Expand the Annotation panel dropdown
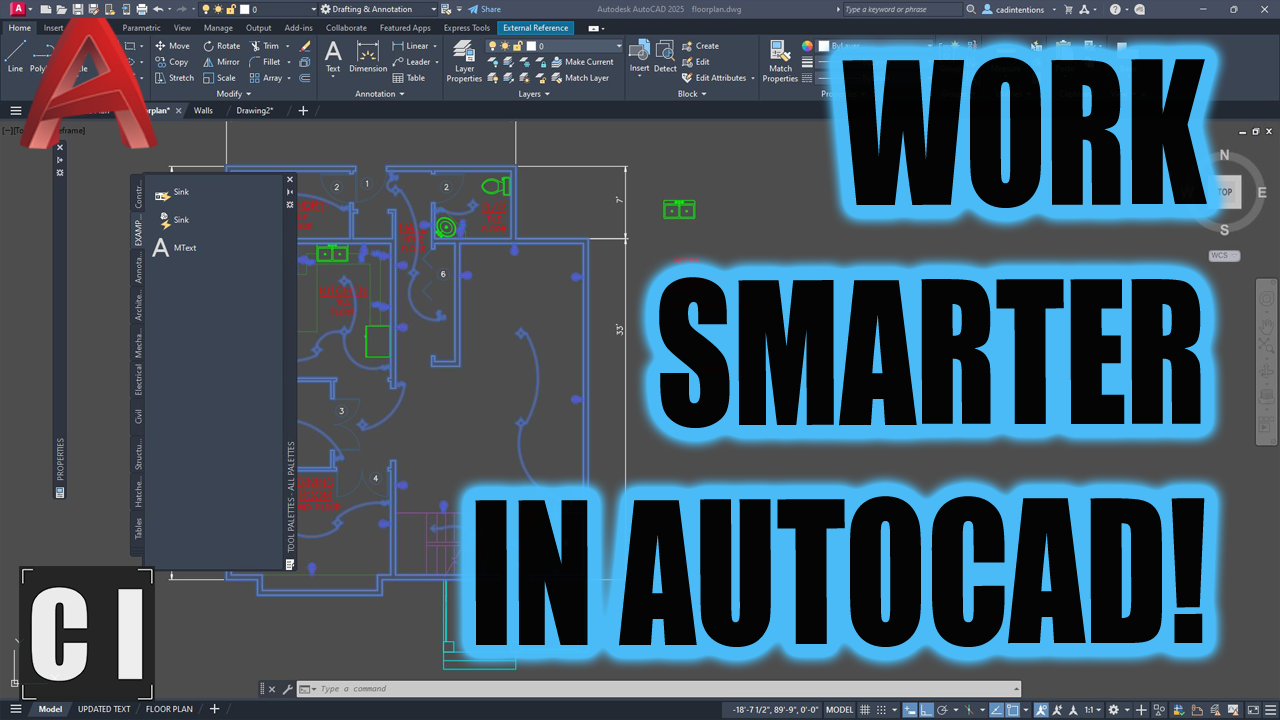The width and height of the screenshot is (1280, 720). 380,94
